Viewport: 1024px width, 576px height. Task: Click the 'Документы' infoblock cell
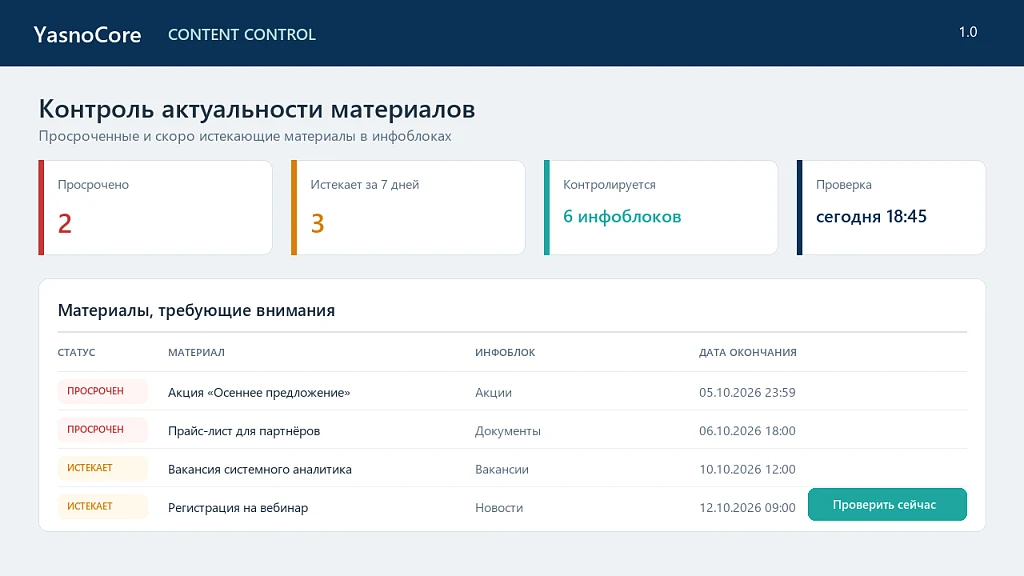[x=507, y=431]
